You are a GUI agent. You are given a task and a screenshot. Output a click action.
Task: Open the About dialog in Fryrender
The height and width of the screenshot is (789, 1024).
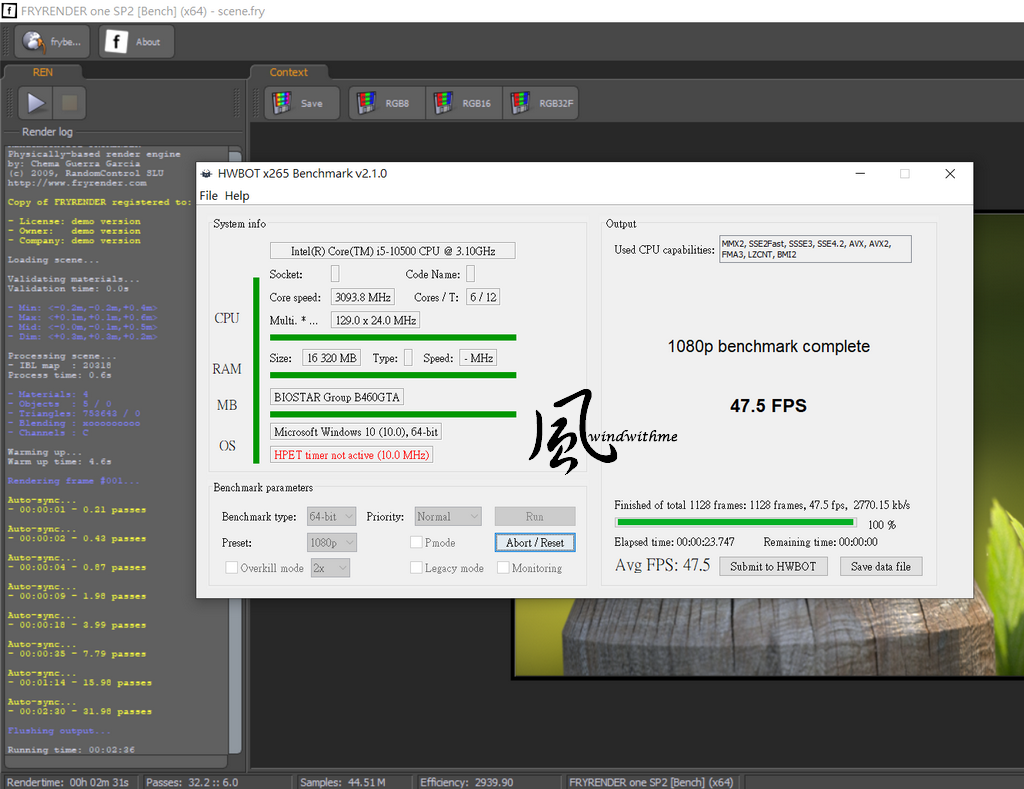136,42
